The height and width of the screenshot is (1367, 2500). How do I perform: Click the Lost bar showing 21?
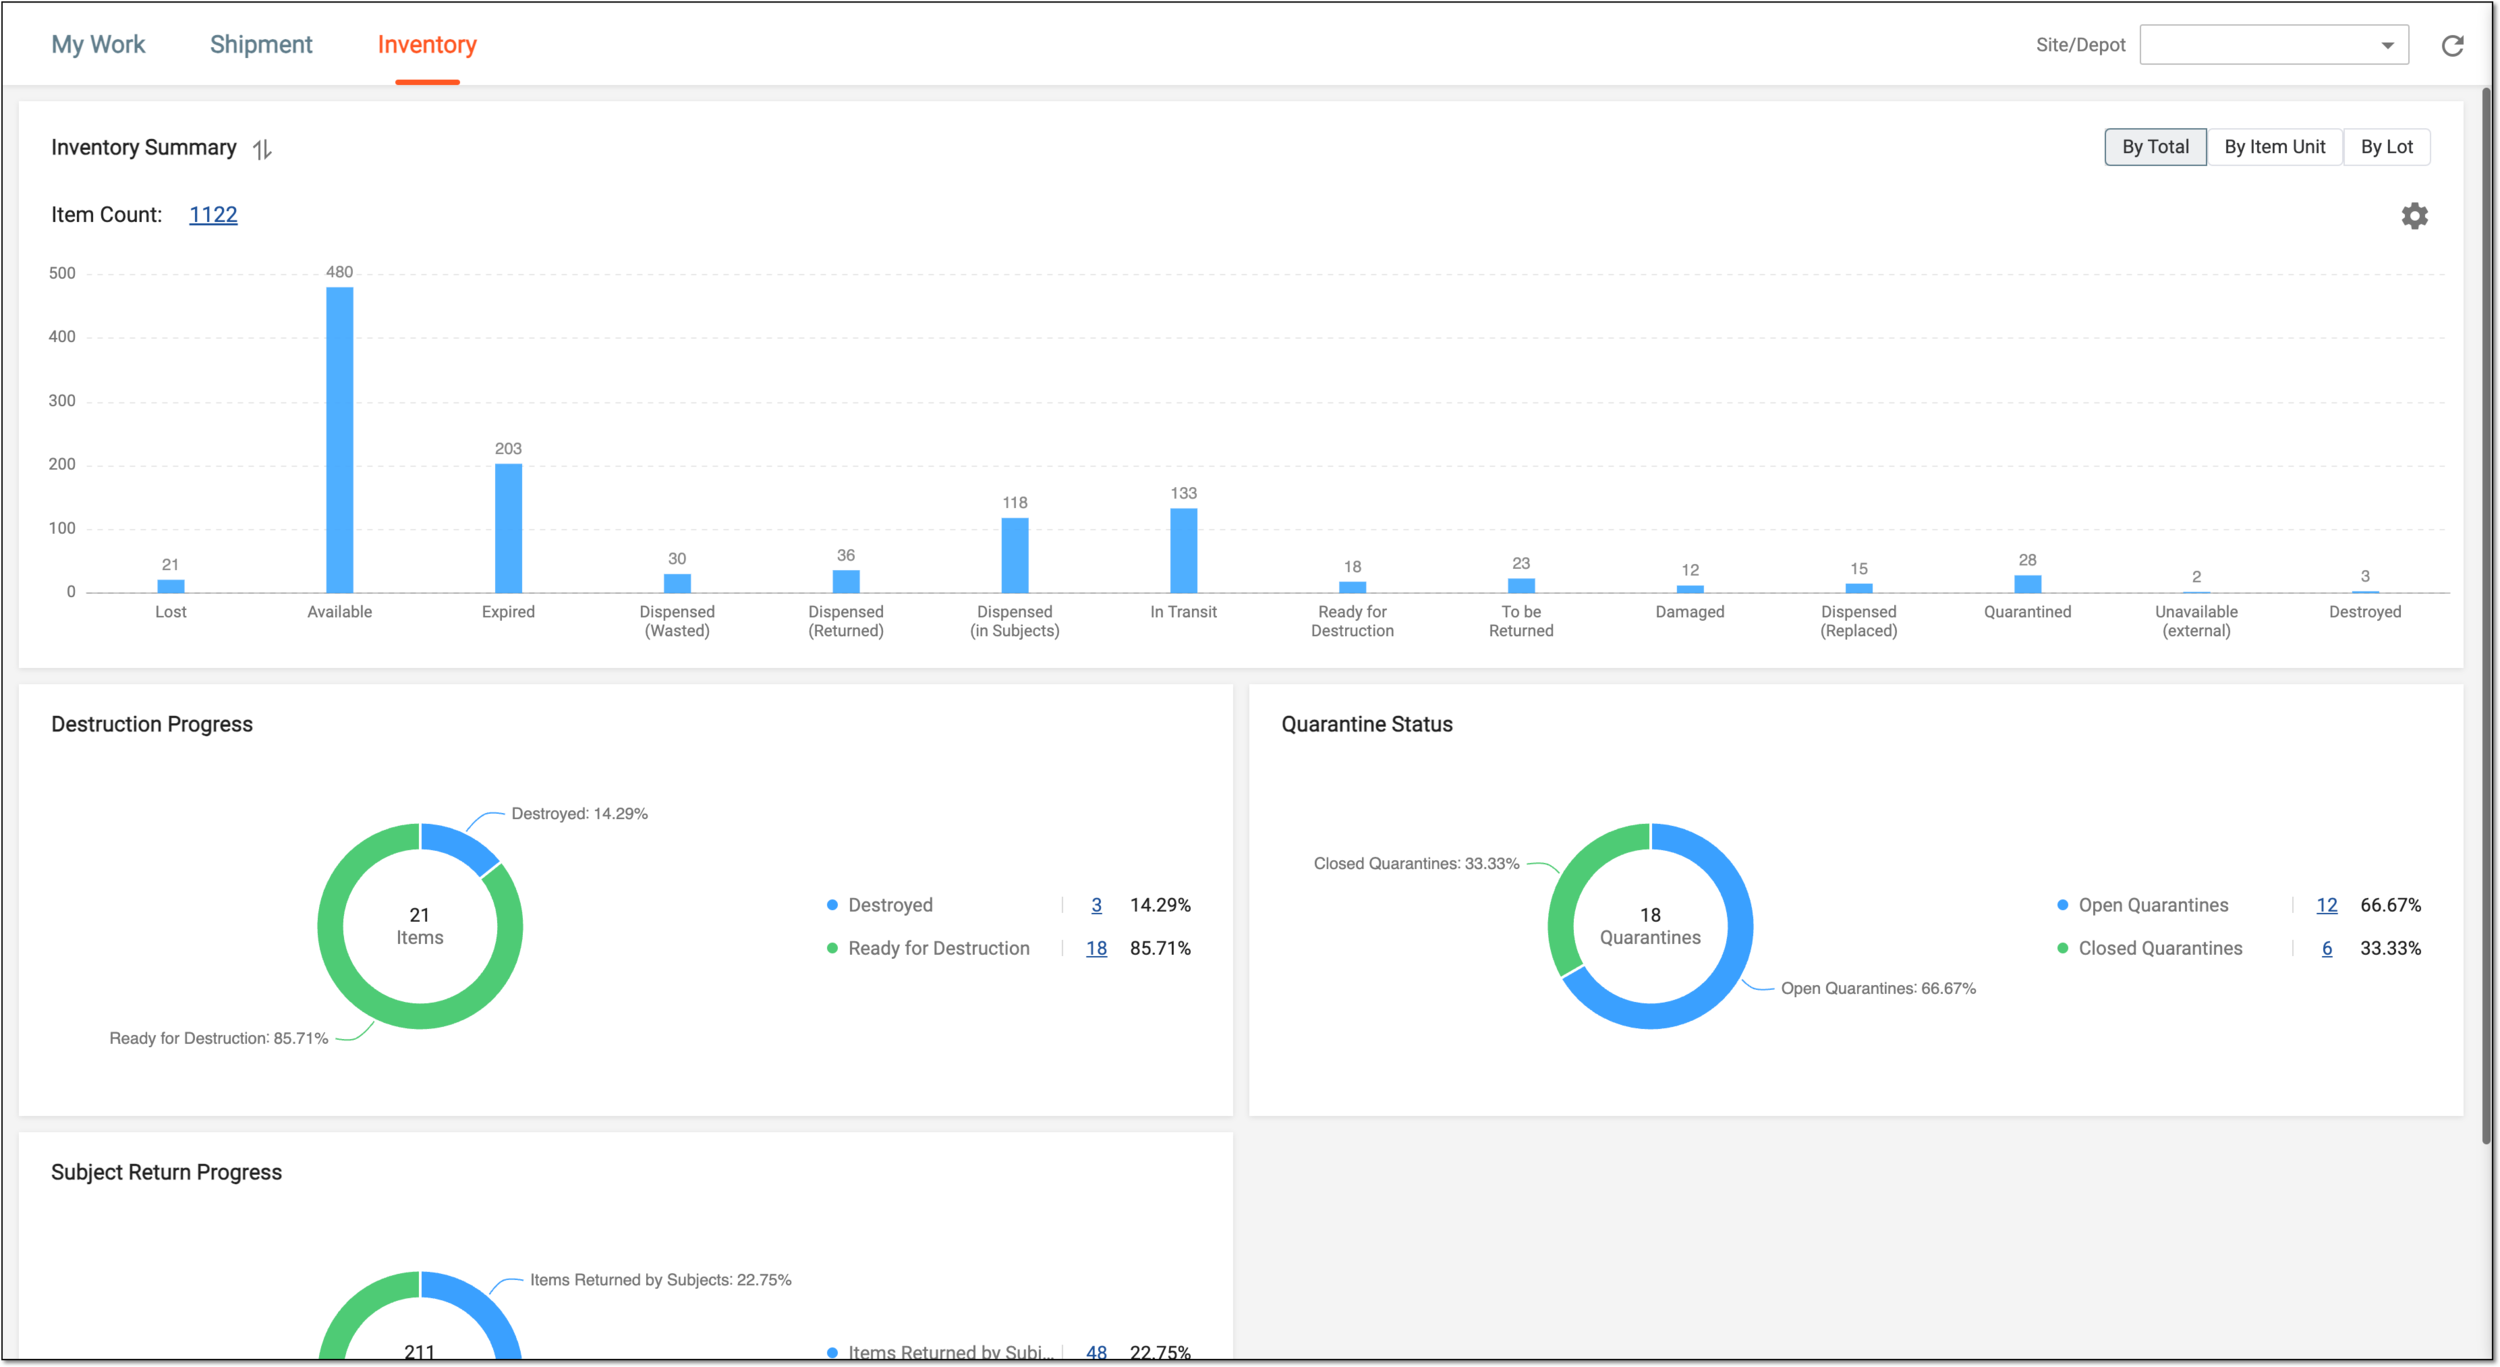pyautogui.click(x=171, y=586)
